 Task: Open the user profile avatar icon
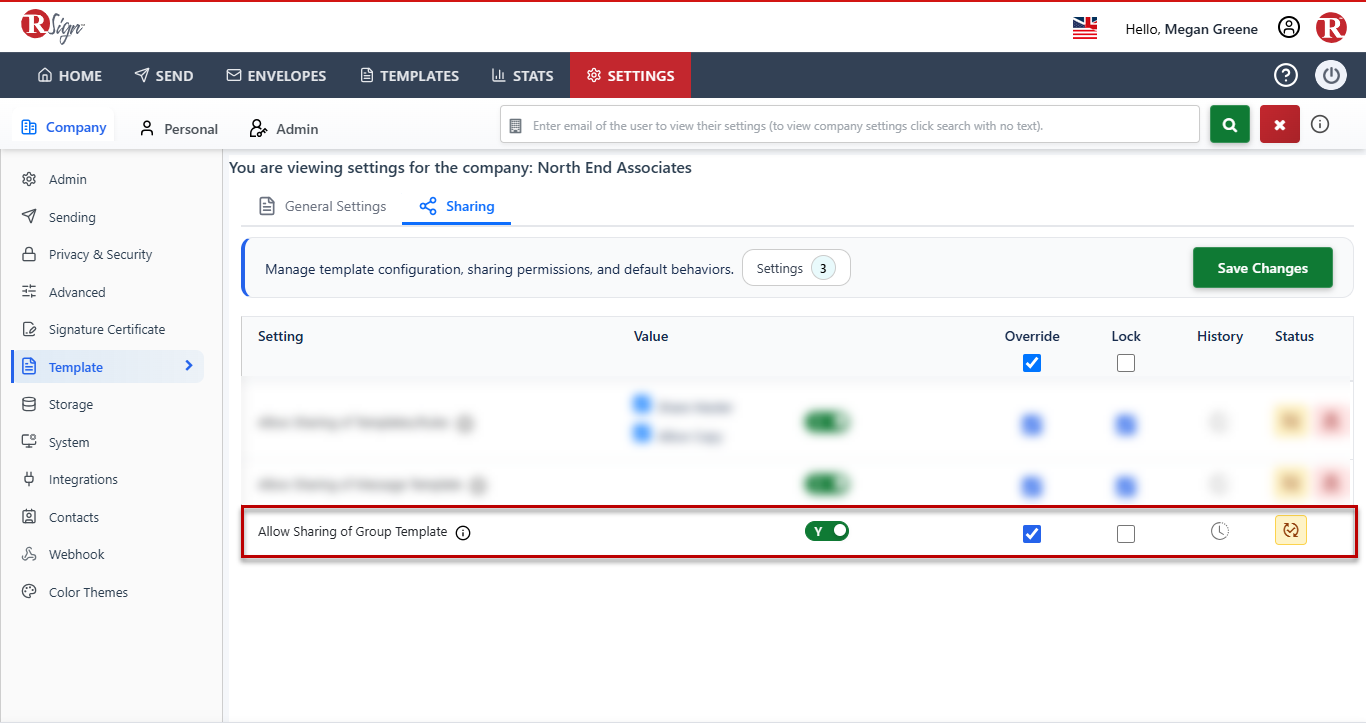coord(1289,28)
